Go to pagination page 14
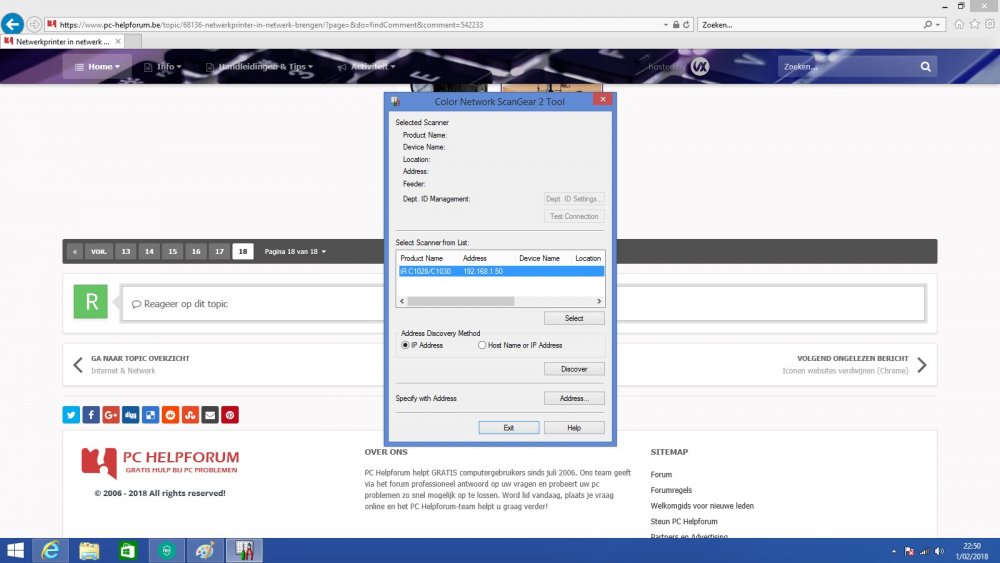This screenshot has height=563, width=1000. tap(149, 251)
